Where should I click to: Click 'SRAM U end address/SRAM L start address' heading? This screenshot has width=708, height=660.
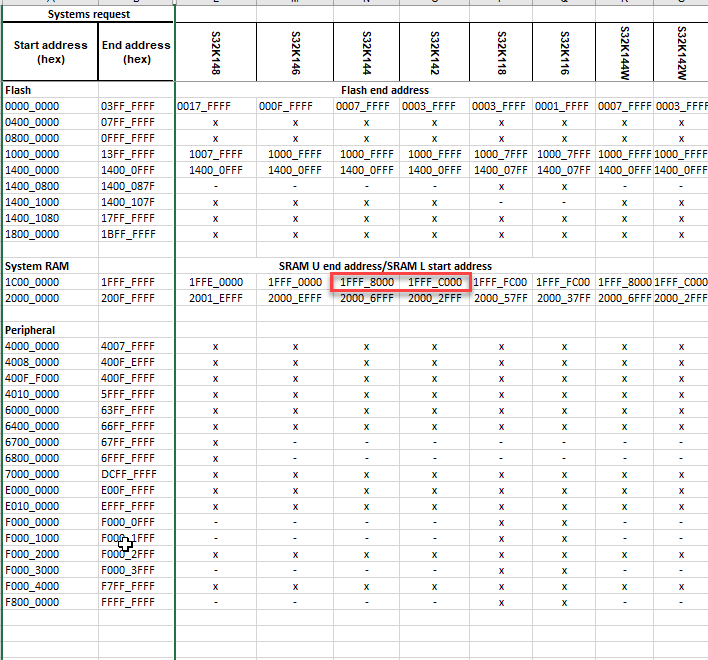coord(385,266)
